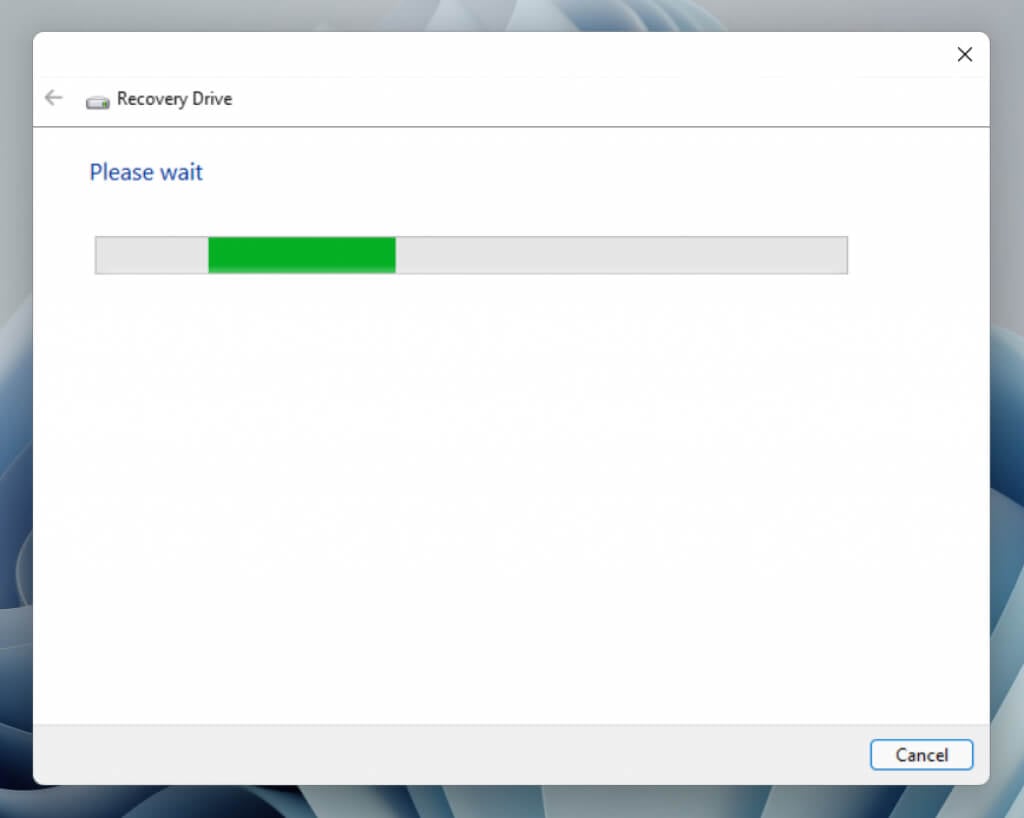Click wallpaper above the dialog window
Image resolution: width=1024 pixels, height=818 pixels.
[509, 14]
